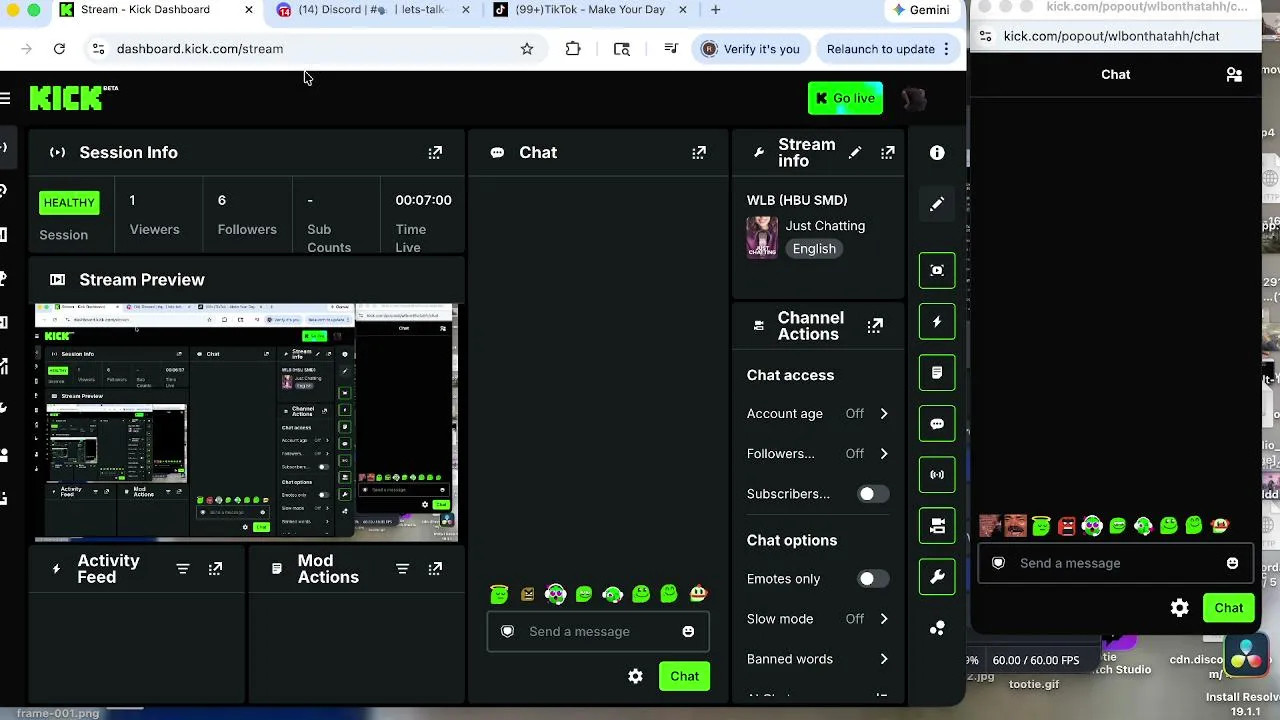The height and width of the screenshot is (720, 1280).
Task: Toggle Subscribers-only chat switch
Action: point(872,494)
